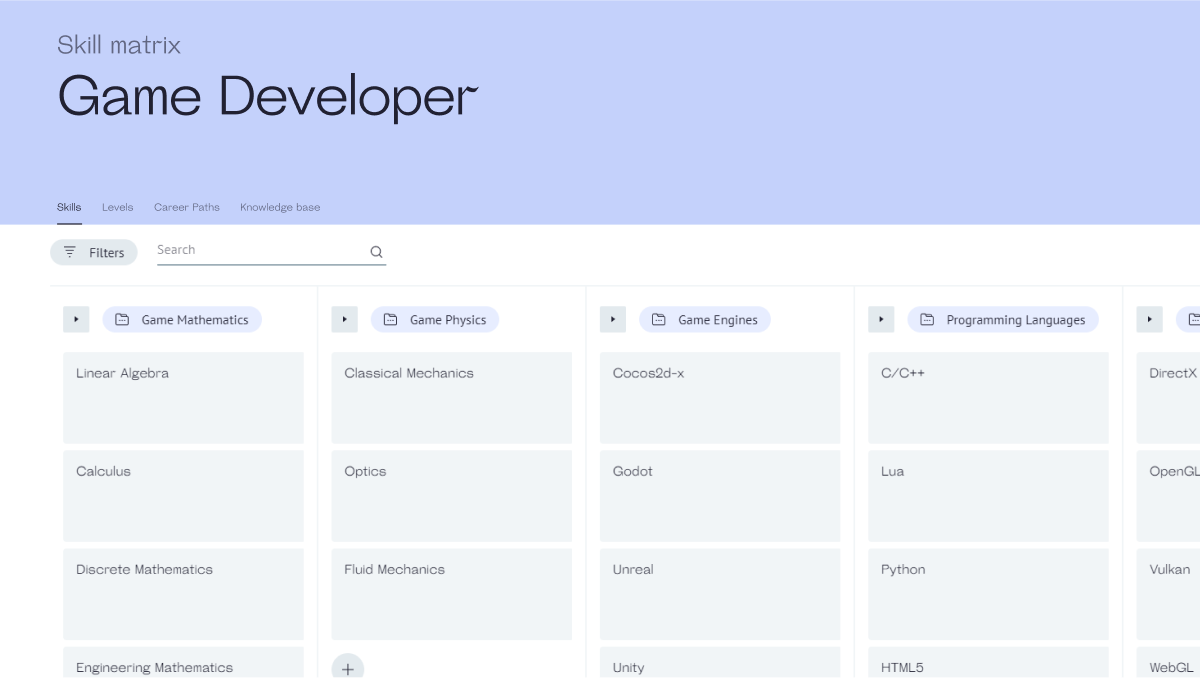Open the Python skill card
1200x678 pixels.
pyautogui.click(x=988, y=594)
